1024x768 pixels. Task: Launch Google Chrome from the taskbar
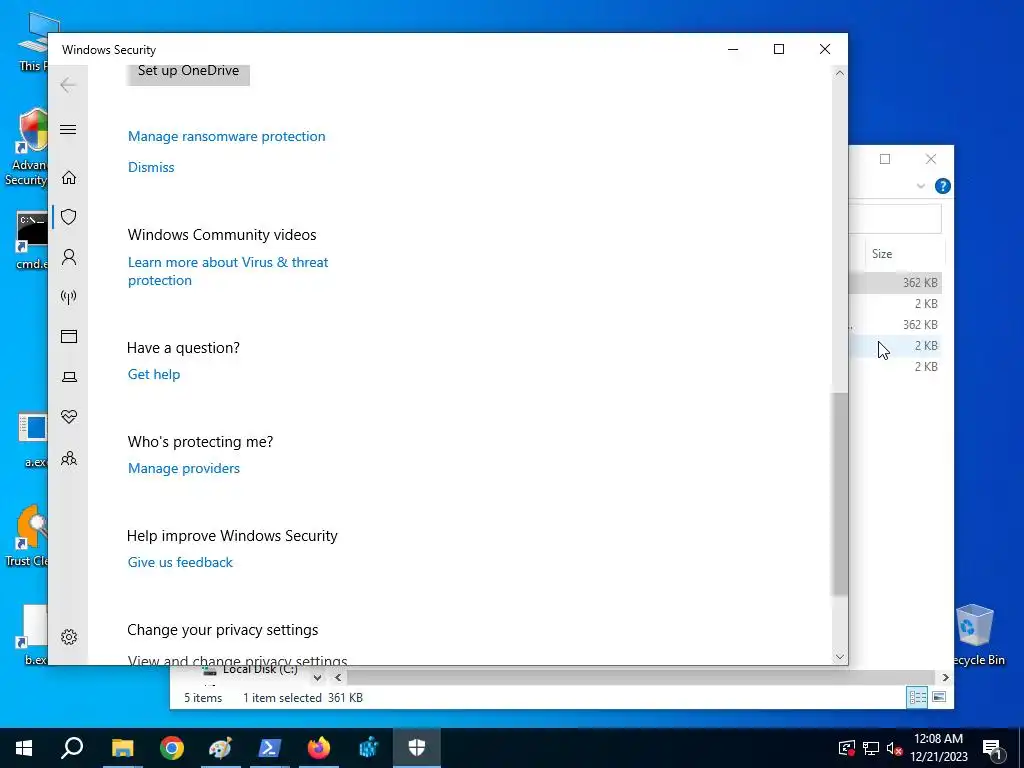coord(172,748)
